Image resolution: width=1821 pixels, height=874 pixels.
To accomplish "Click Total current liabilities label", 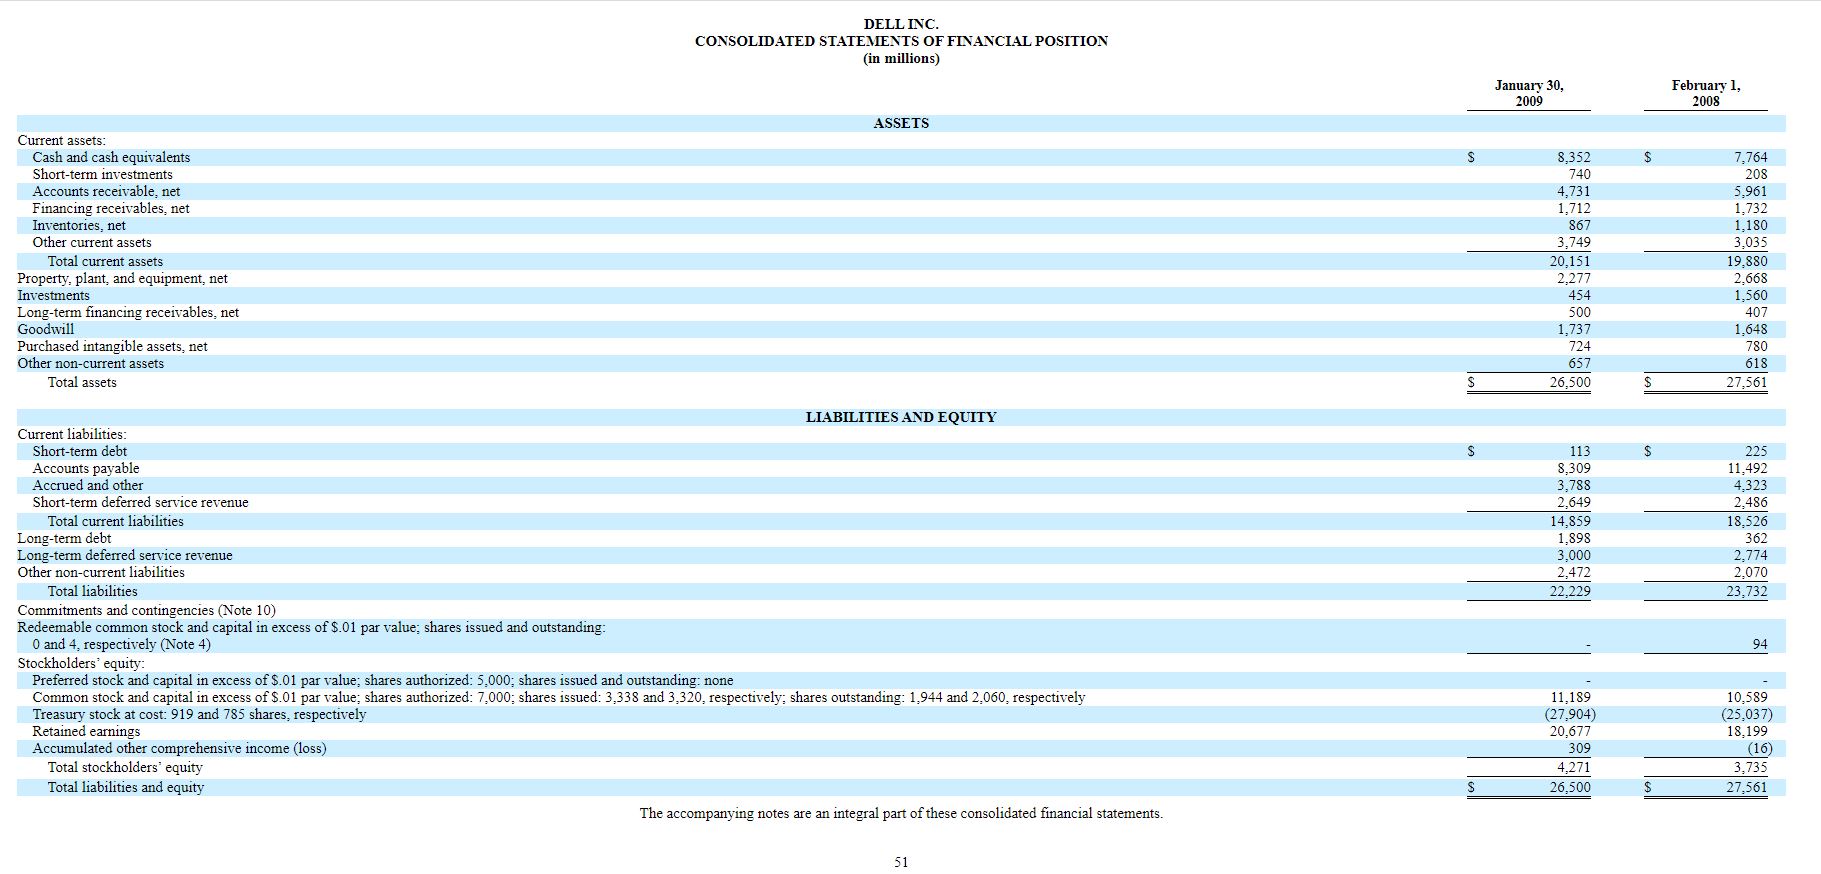I will click(116, 521).
